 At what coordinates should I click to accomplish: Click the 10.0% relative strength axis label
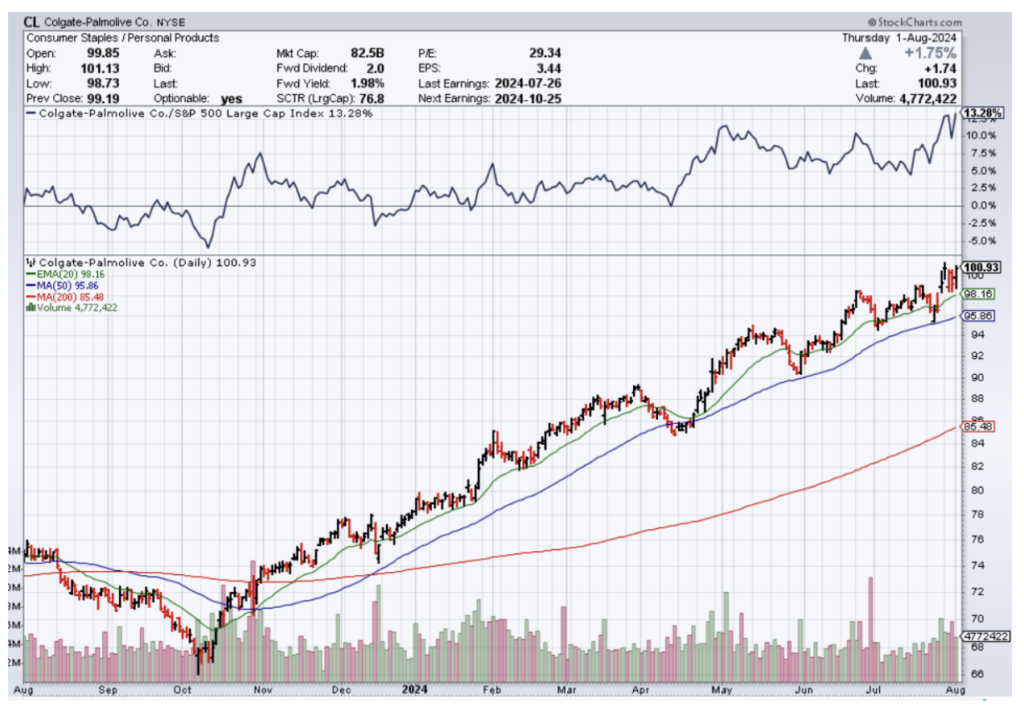point(982,136)
